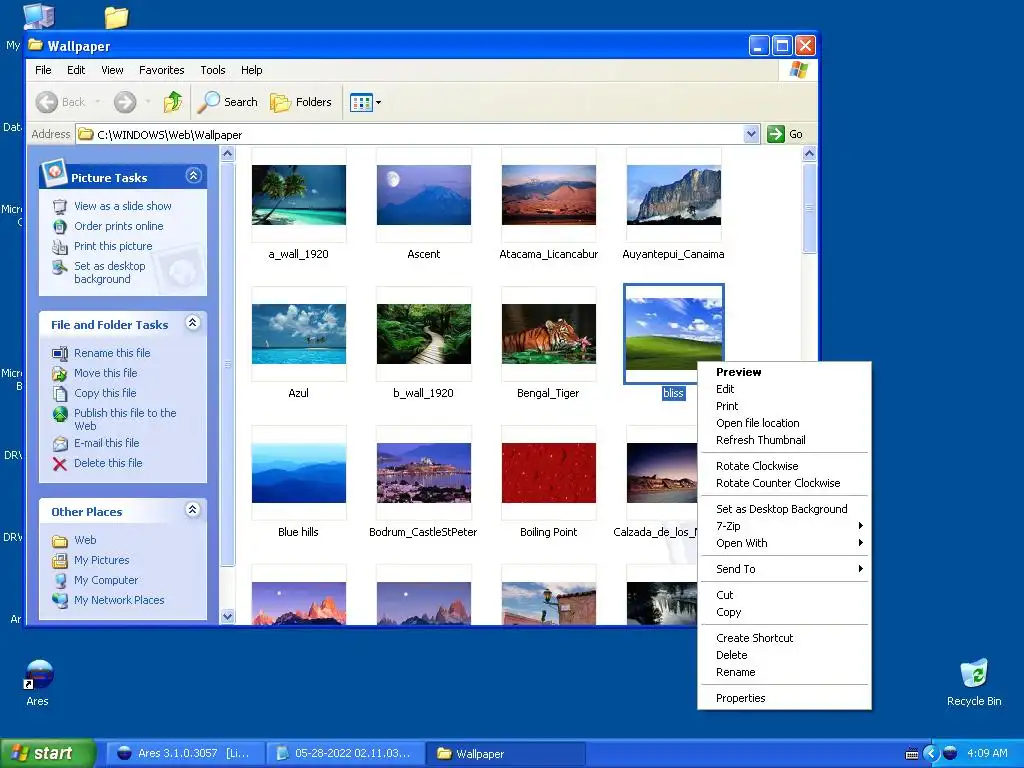Select the Boiling Point thumbnail
This screenshot has width=1024, height=768.
(x=549, y=473)
